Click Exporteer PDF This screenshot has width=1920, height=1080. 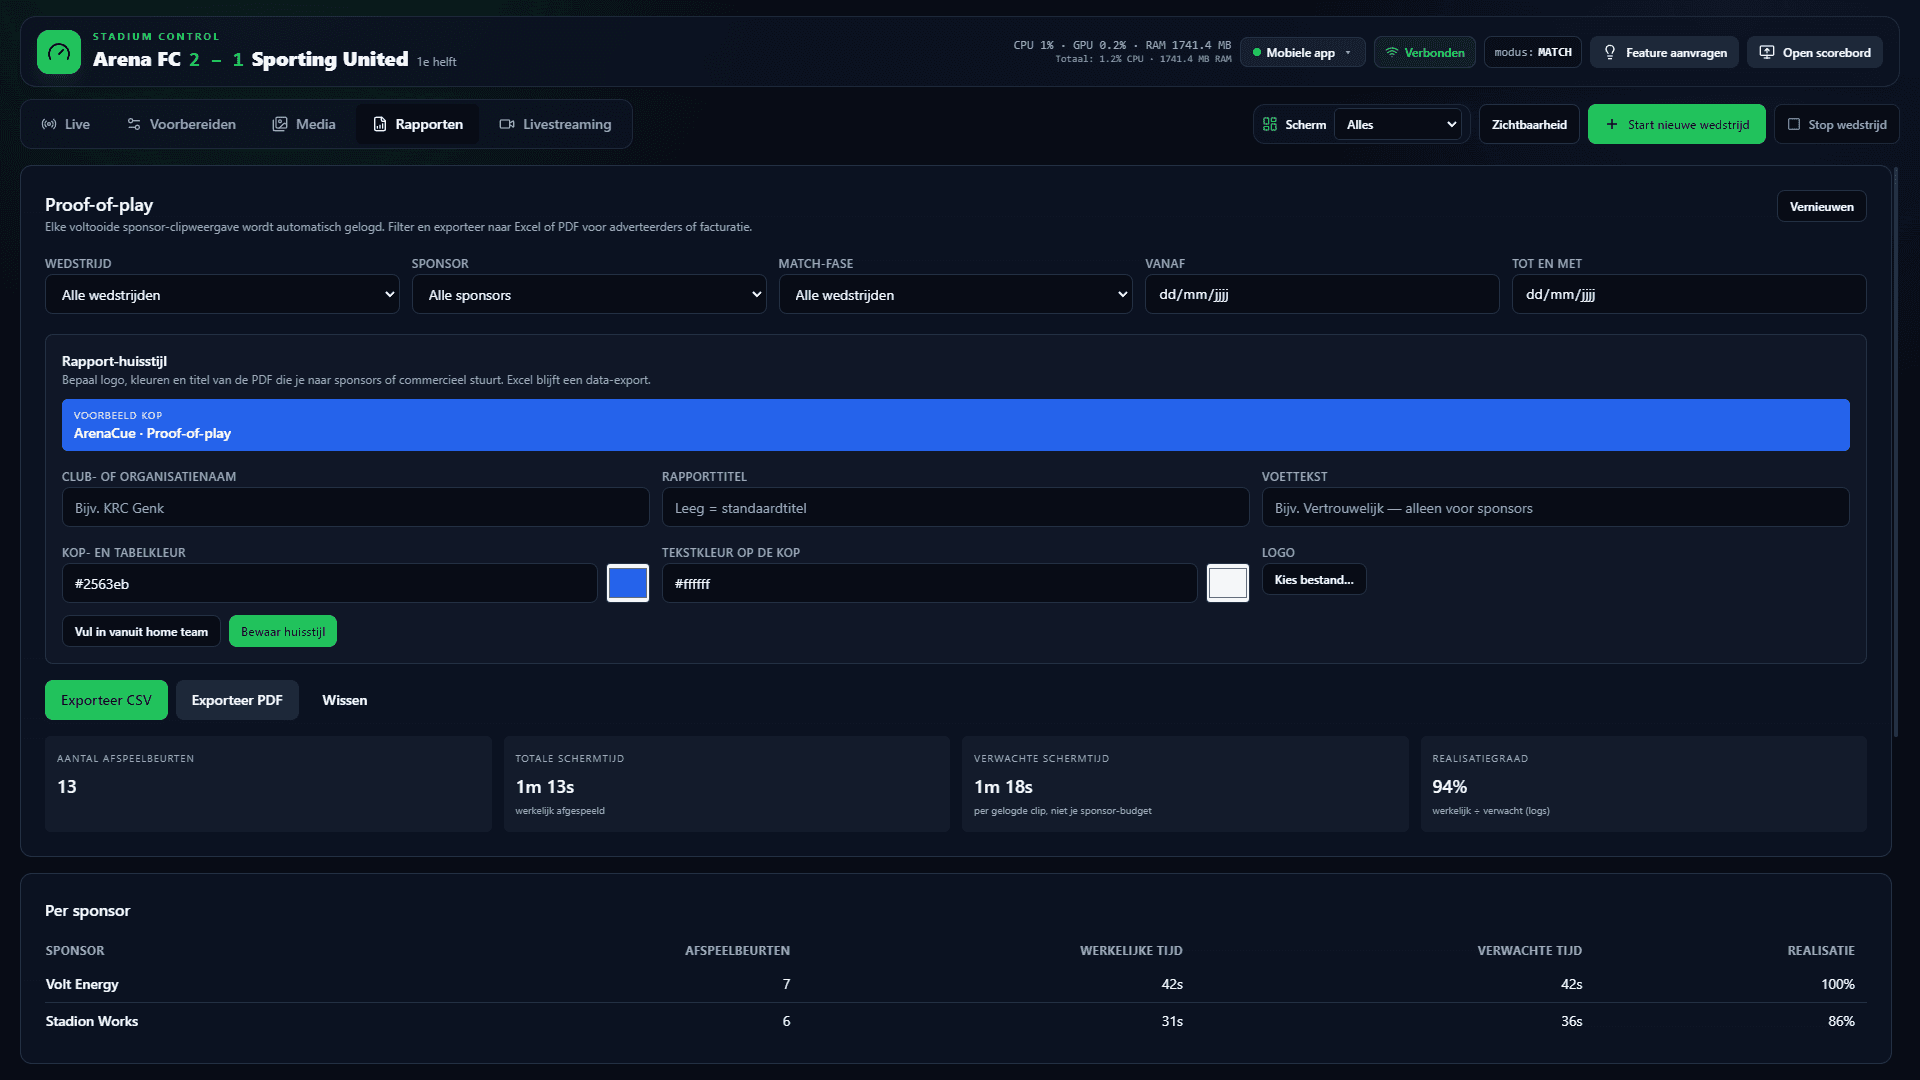pyautogui.click(x=237, y=700)
